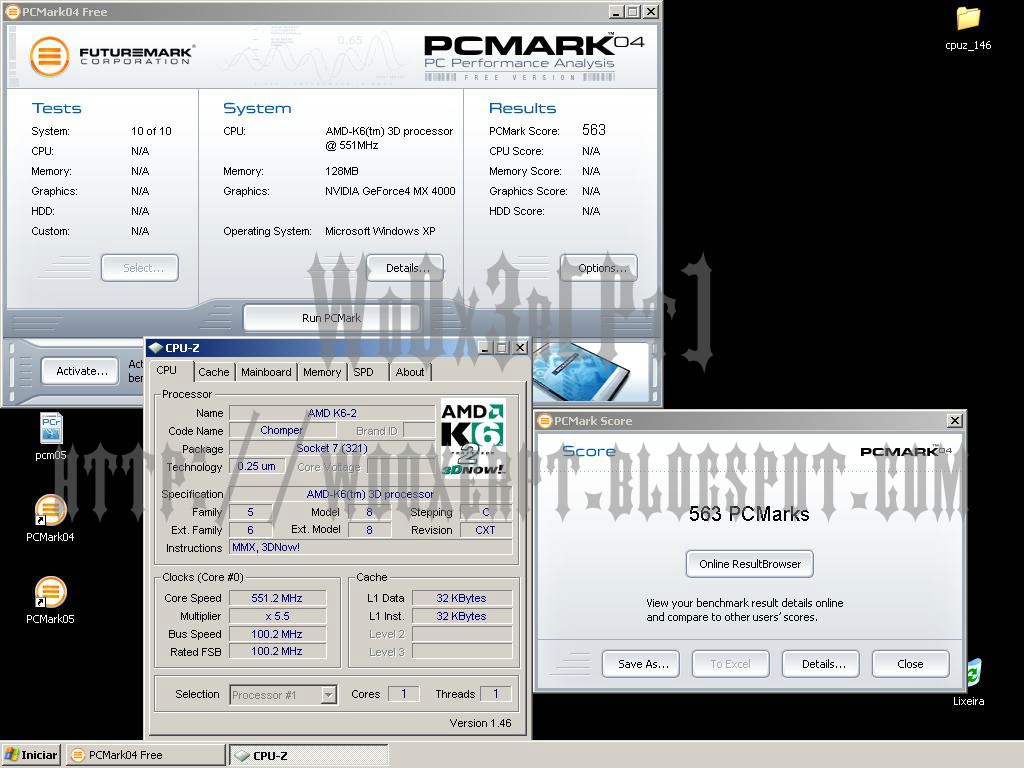Image resolution: width=1024 pixels, height=768 pixels.
Task: Click Details... in PCMark Score window
Action: (x=821, y=664)
